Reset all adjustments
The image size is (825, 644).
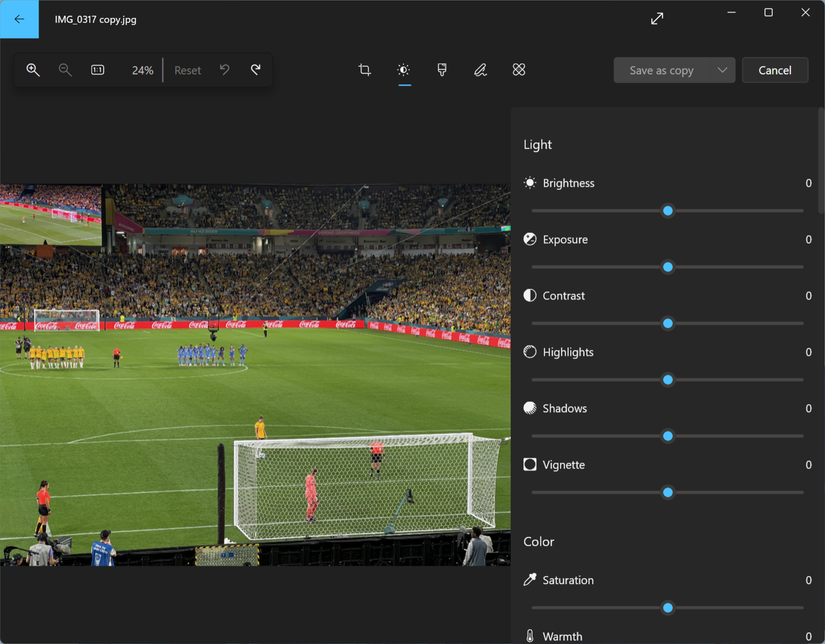187,70
